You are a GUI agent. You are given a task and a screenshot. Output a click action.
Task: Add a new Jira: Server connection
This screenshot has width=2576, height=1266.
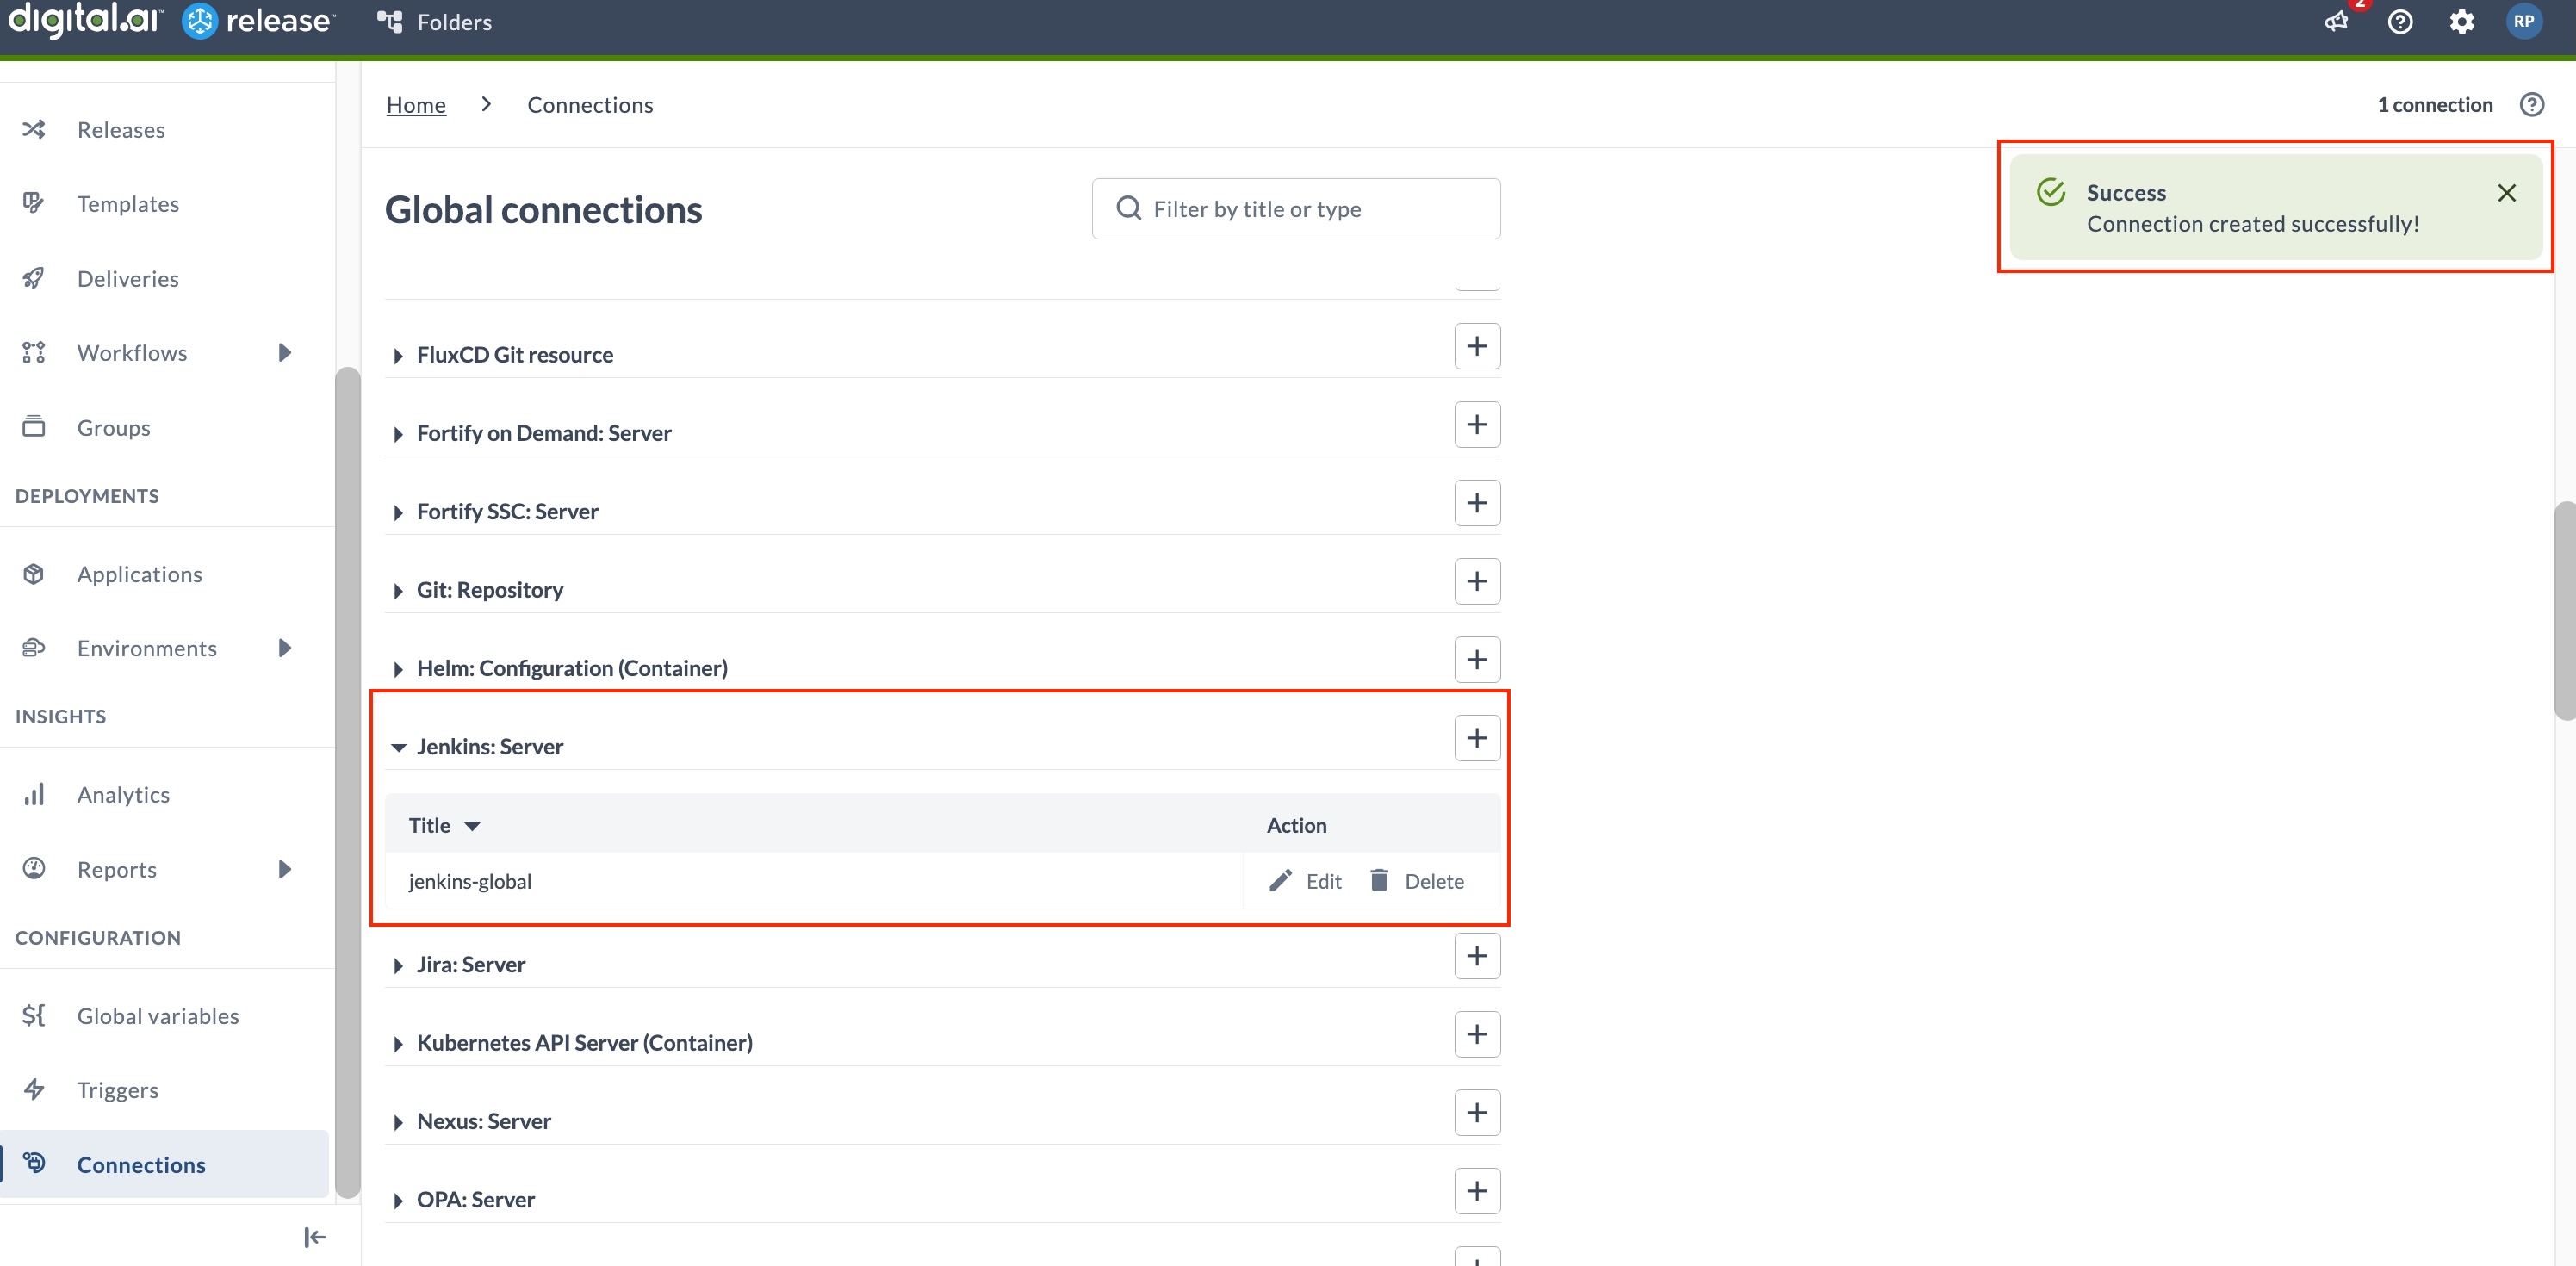[x=1476, y=956]
